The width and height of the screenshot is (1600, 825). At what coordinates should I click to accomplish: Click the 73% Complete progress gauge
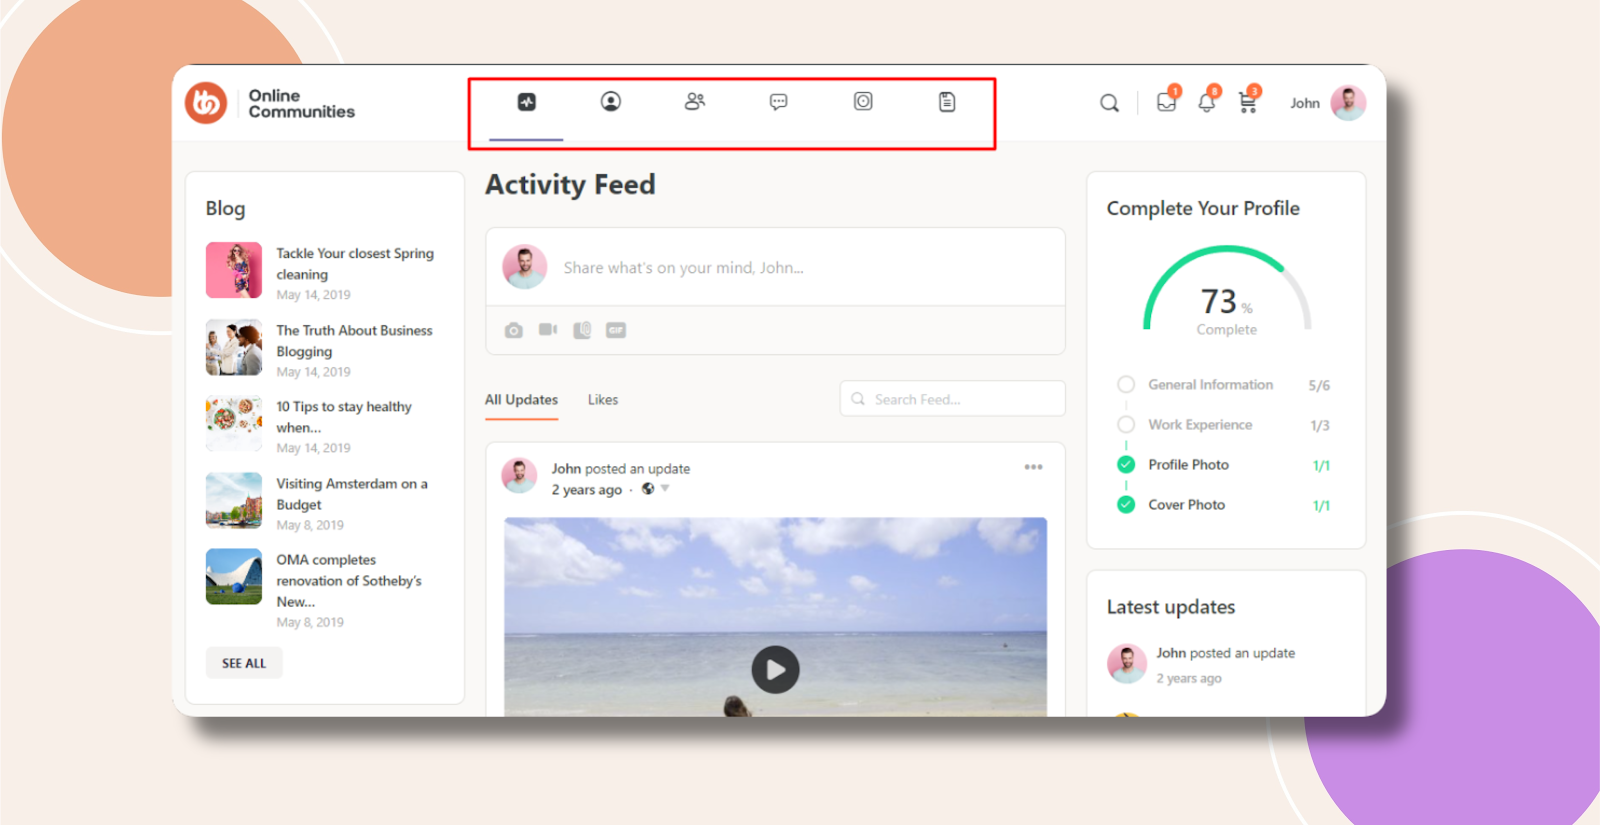tap(1227, 290)
